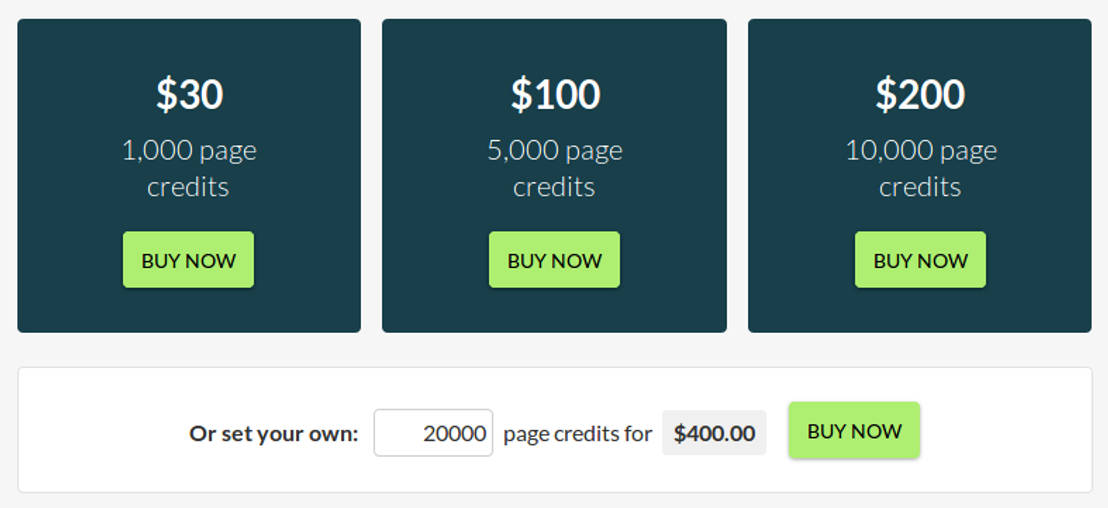Image resolution: width=1108 pixels, height=508 pixels.
Task: Click BUY NOW beside the $400.00 price
Action: click(x=854, y=431)
